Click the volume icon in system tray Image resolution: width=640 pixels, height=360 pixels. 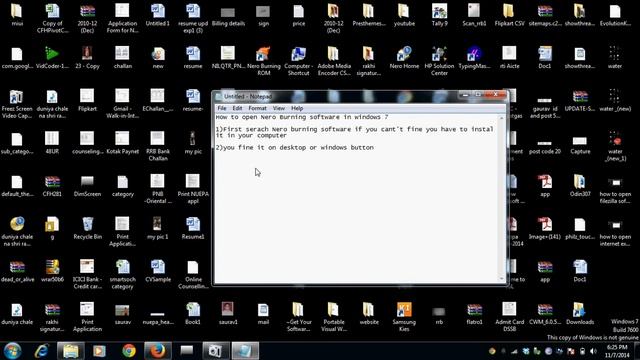coord(593,351)
